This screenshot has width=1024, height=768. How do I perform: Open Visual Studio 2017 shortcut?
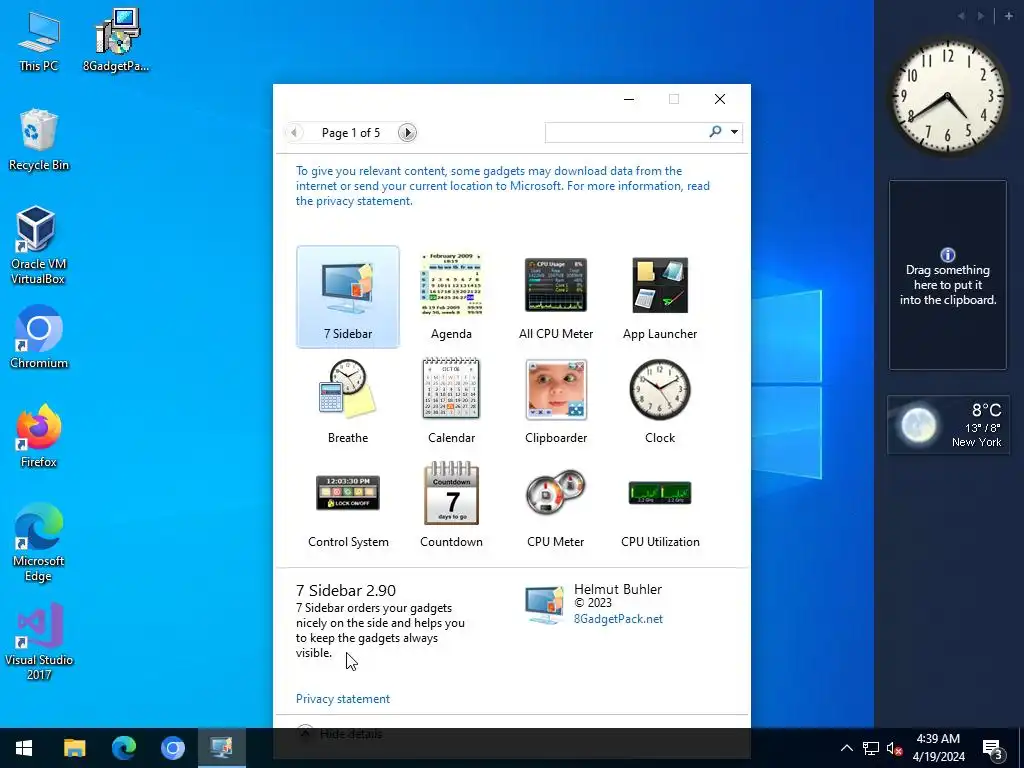tap(39, 642)
